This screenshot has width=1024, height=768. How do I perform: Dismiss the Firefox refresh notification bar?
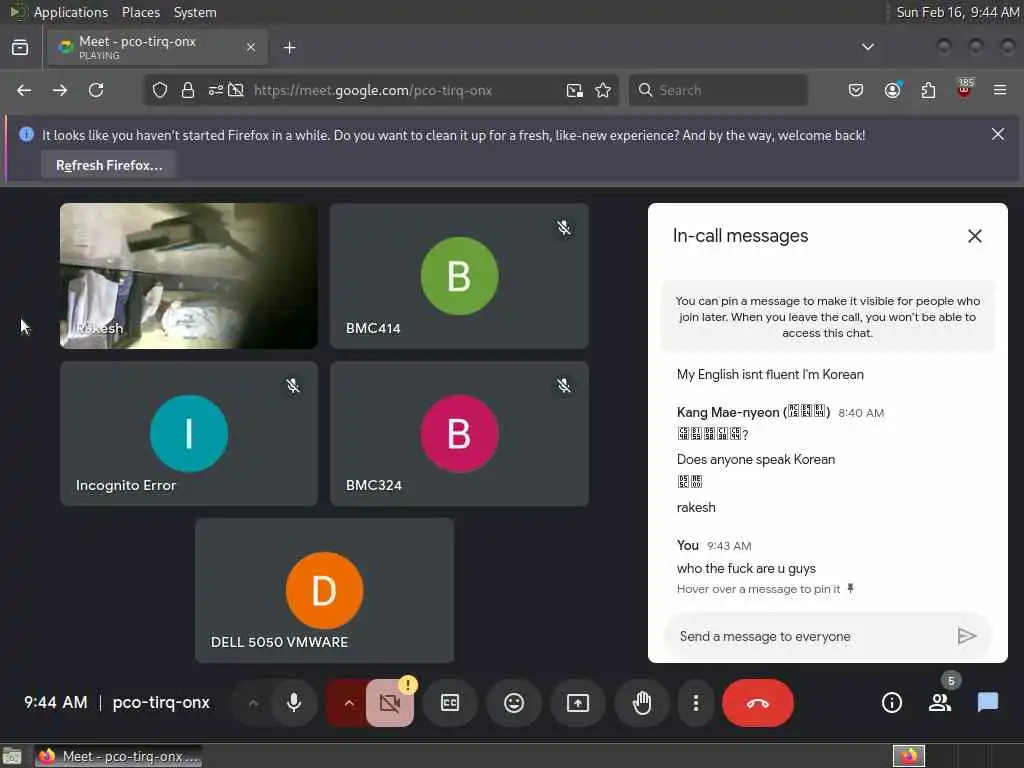(998, 135)
